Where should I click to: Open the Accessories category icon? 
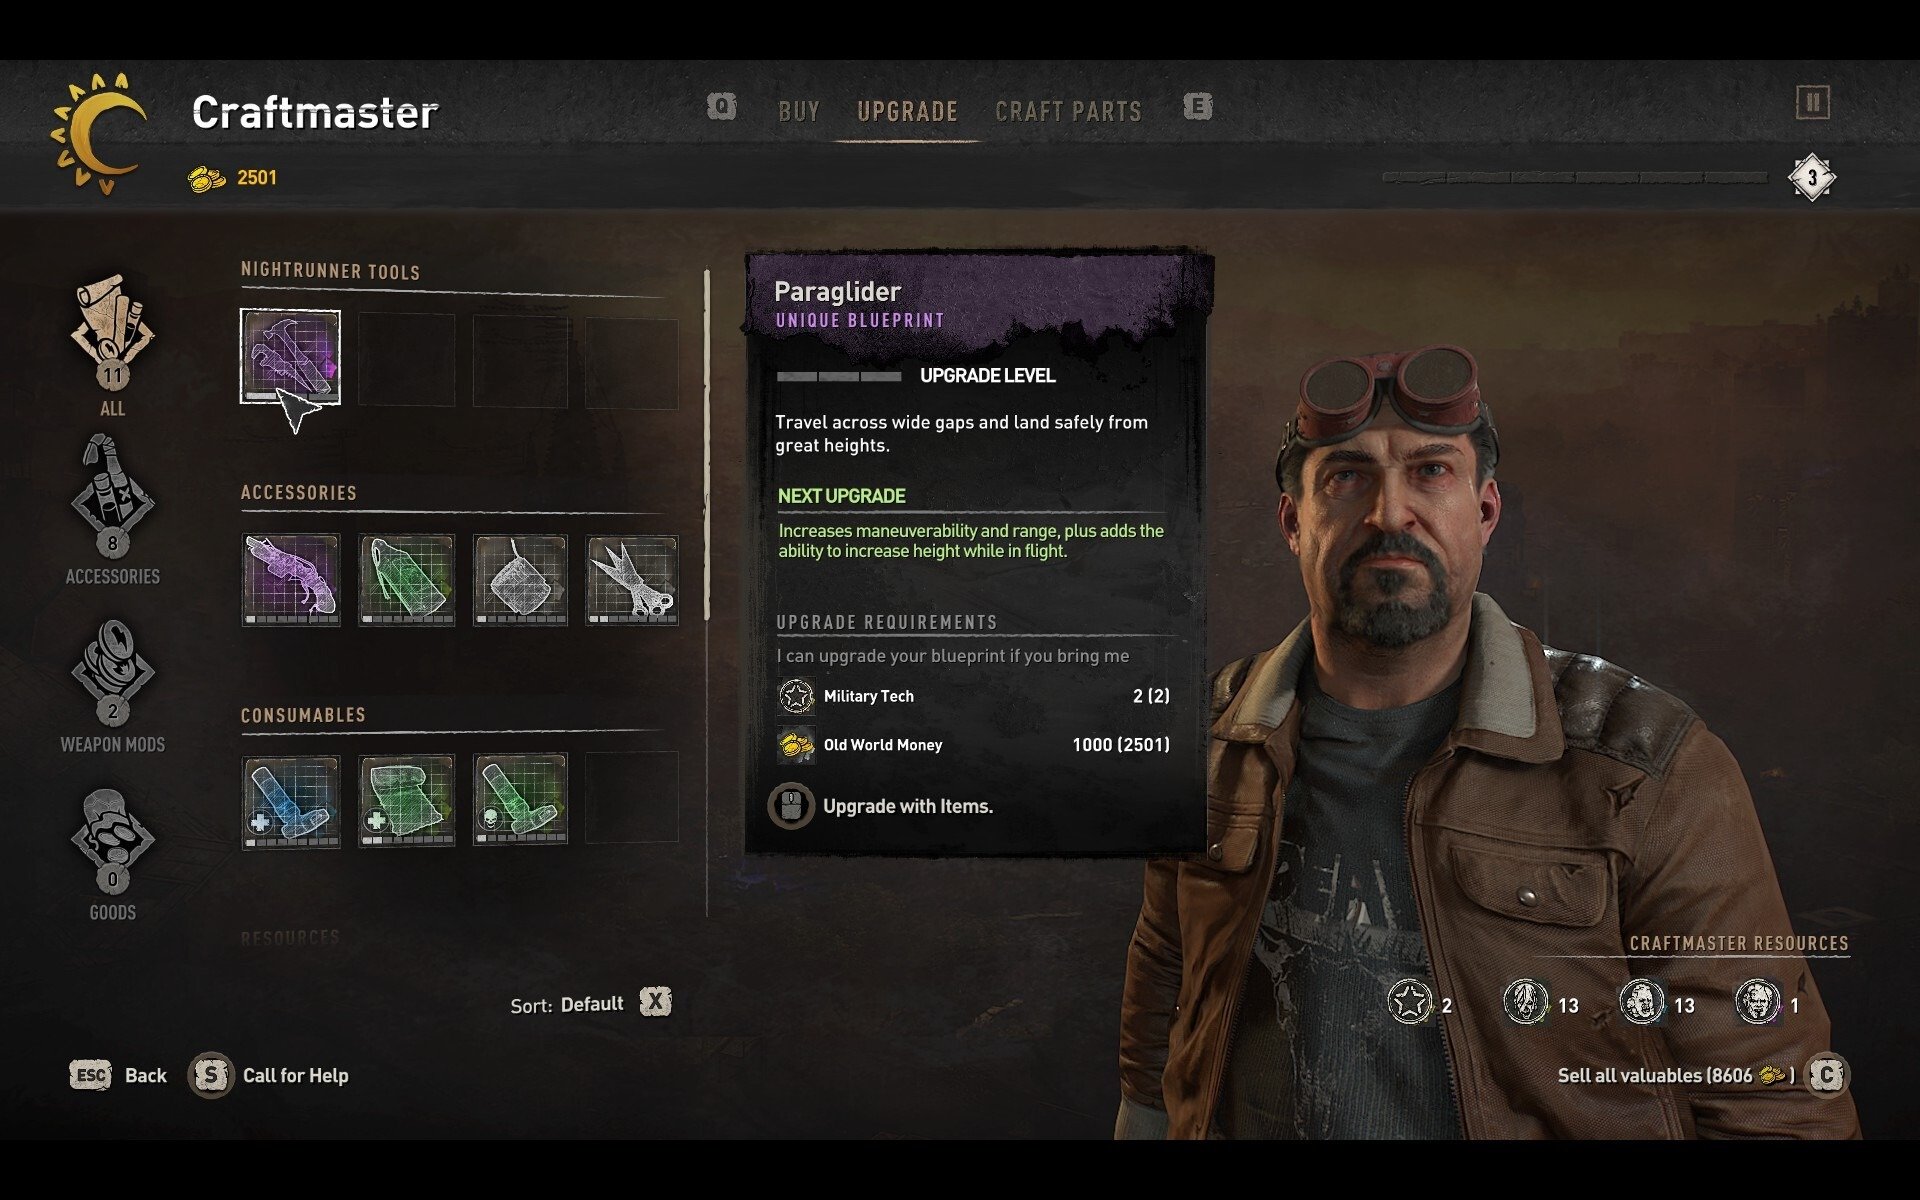click(x=112, y=496)
